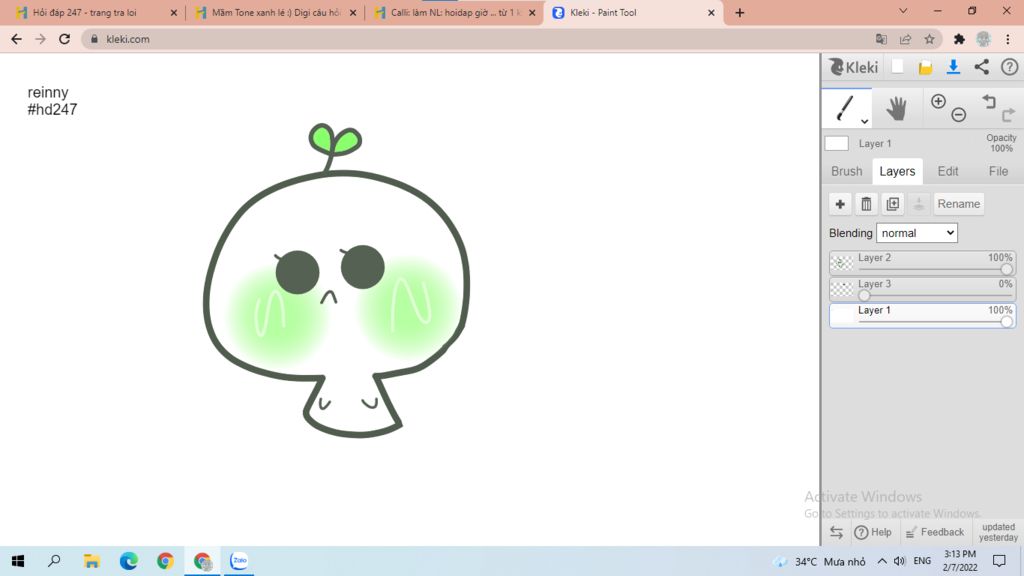Viewport: 1024px width, 576px height.
Task: Select the Hand pan tool
Action: 896,108
